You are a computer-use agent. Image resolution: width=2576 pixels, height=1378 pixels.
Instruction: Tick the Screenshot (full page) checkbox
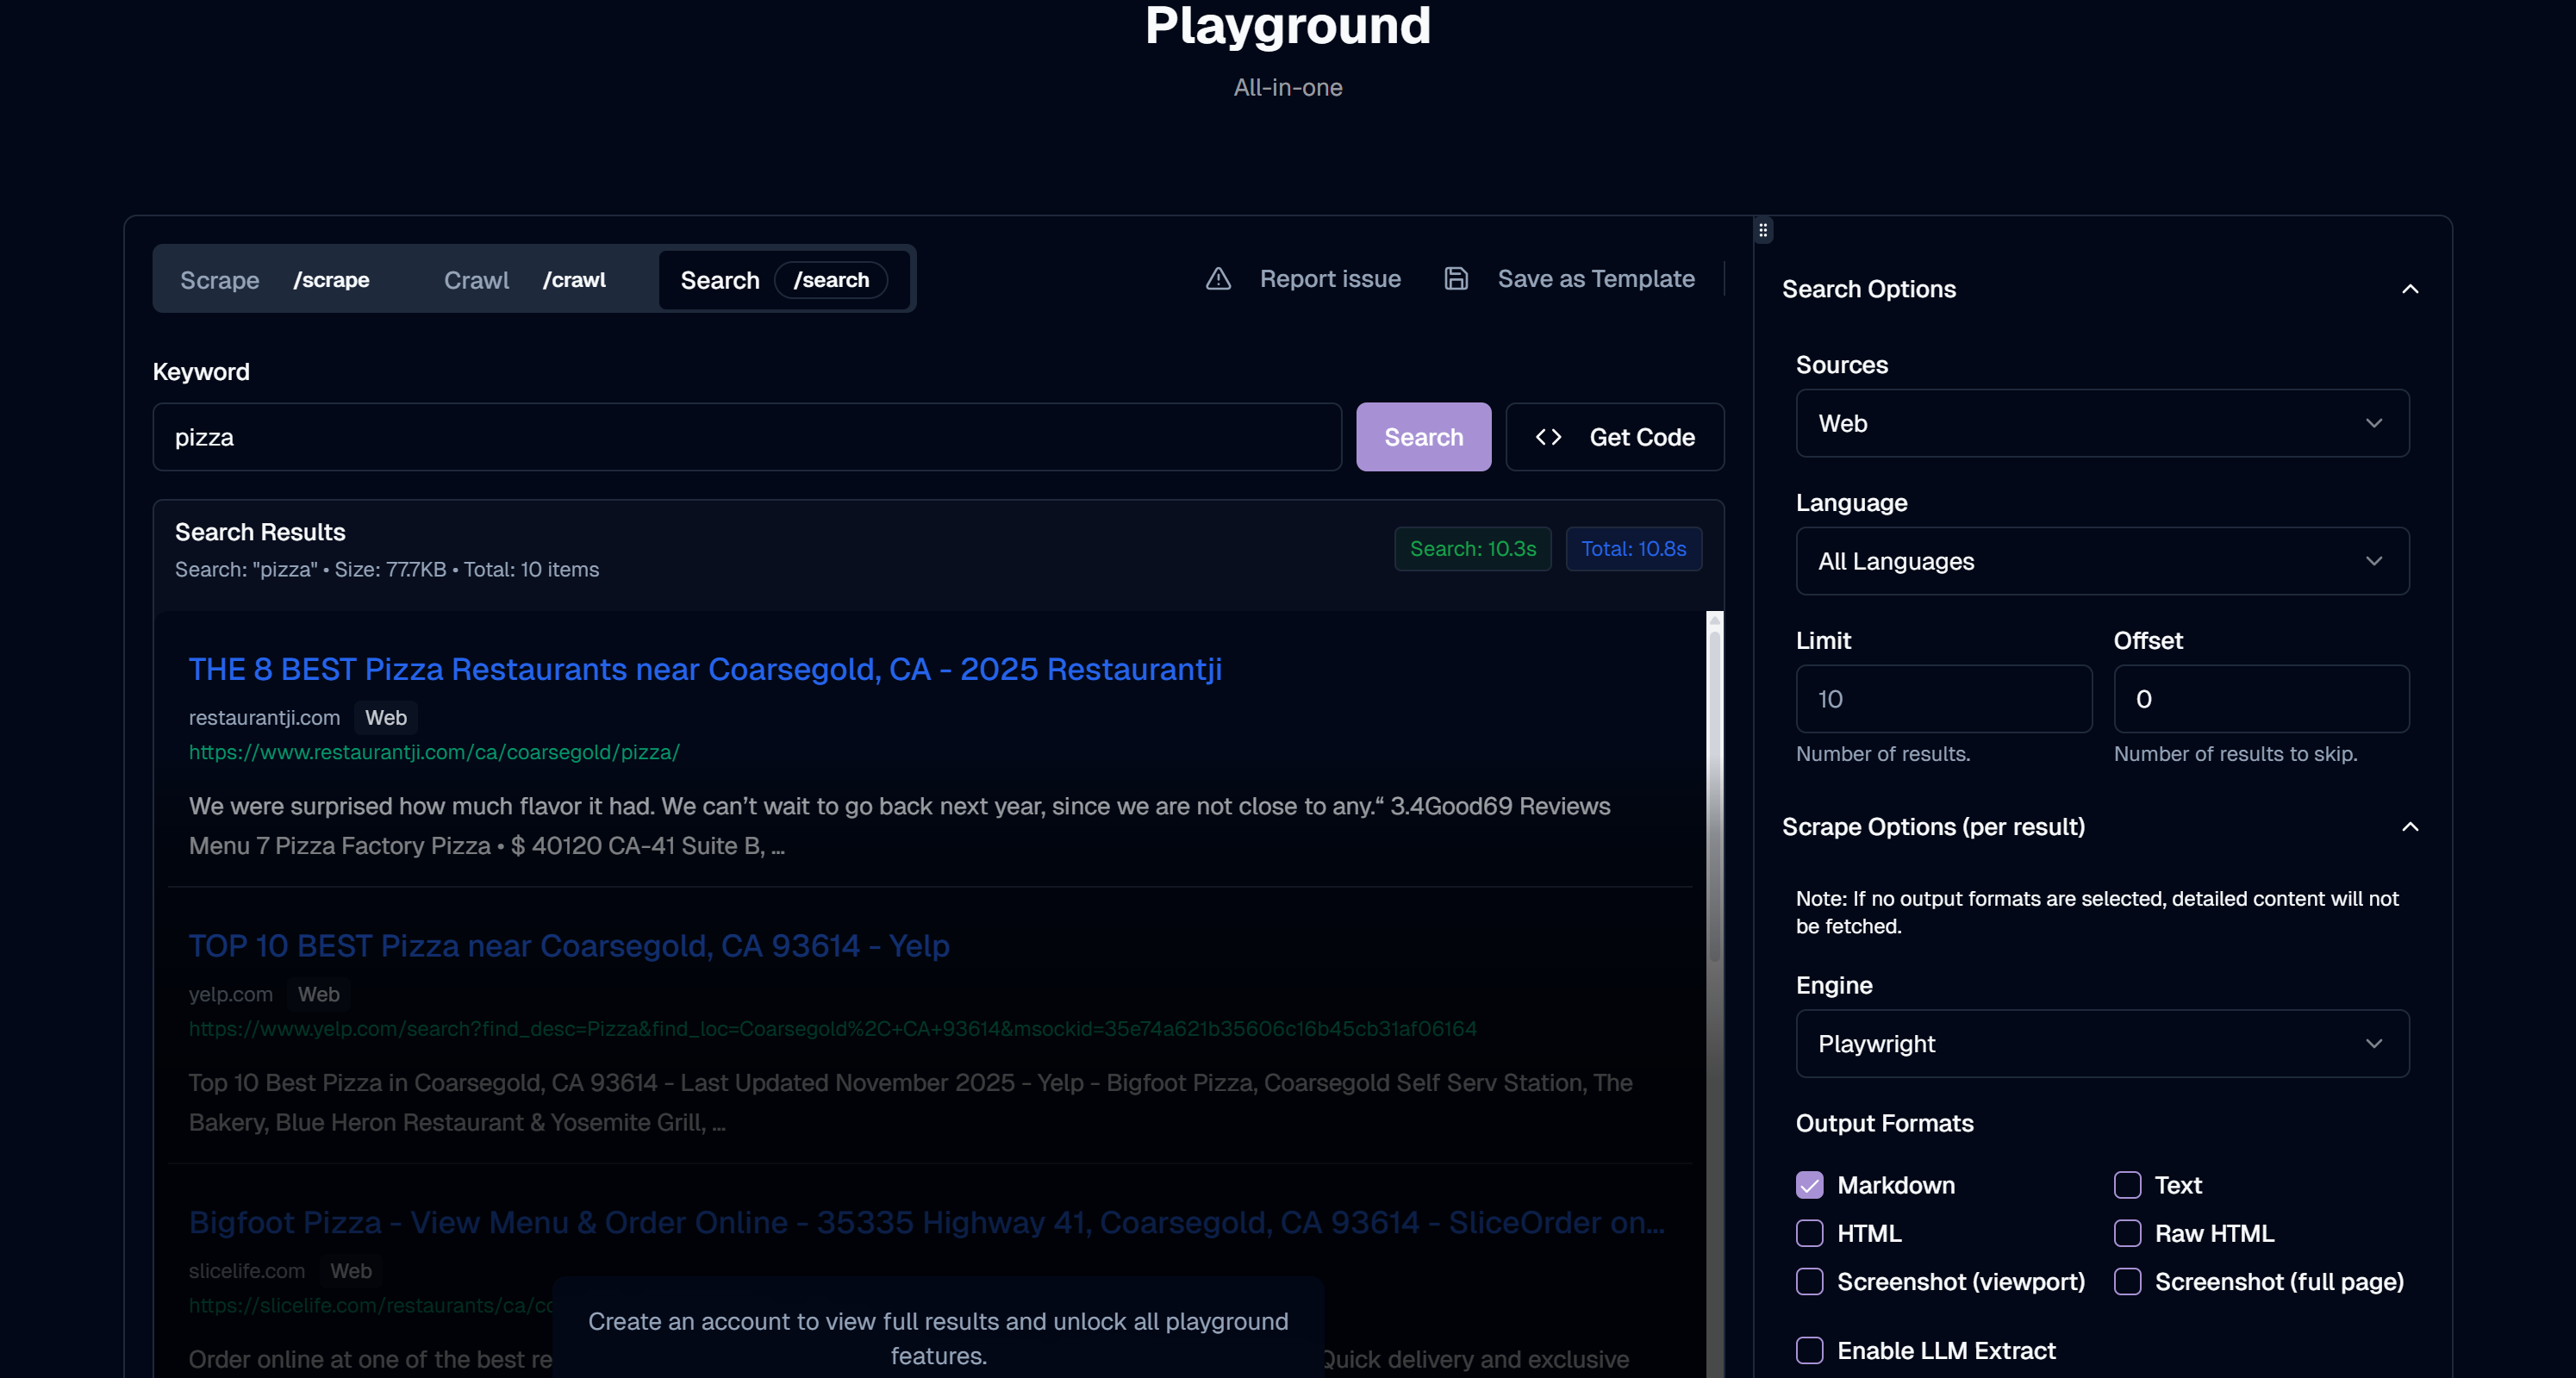[x=2127, y=1281]
